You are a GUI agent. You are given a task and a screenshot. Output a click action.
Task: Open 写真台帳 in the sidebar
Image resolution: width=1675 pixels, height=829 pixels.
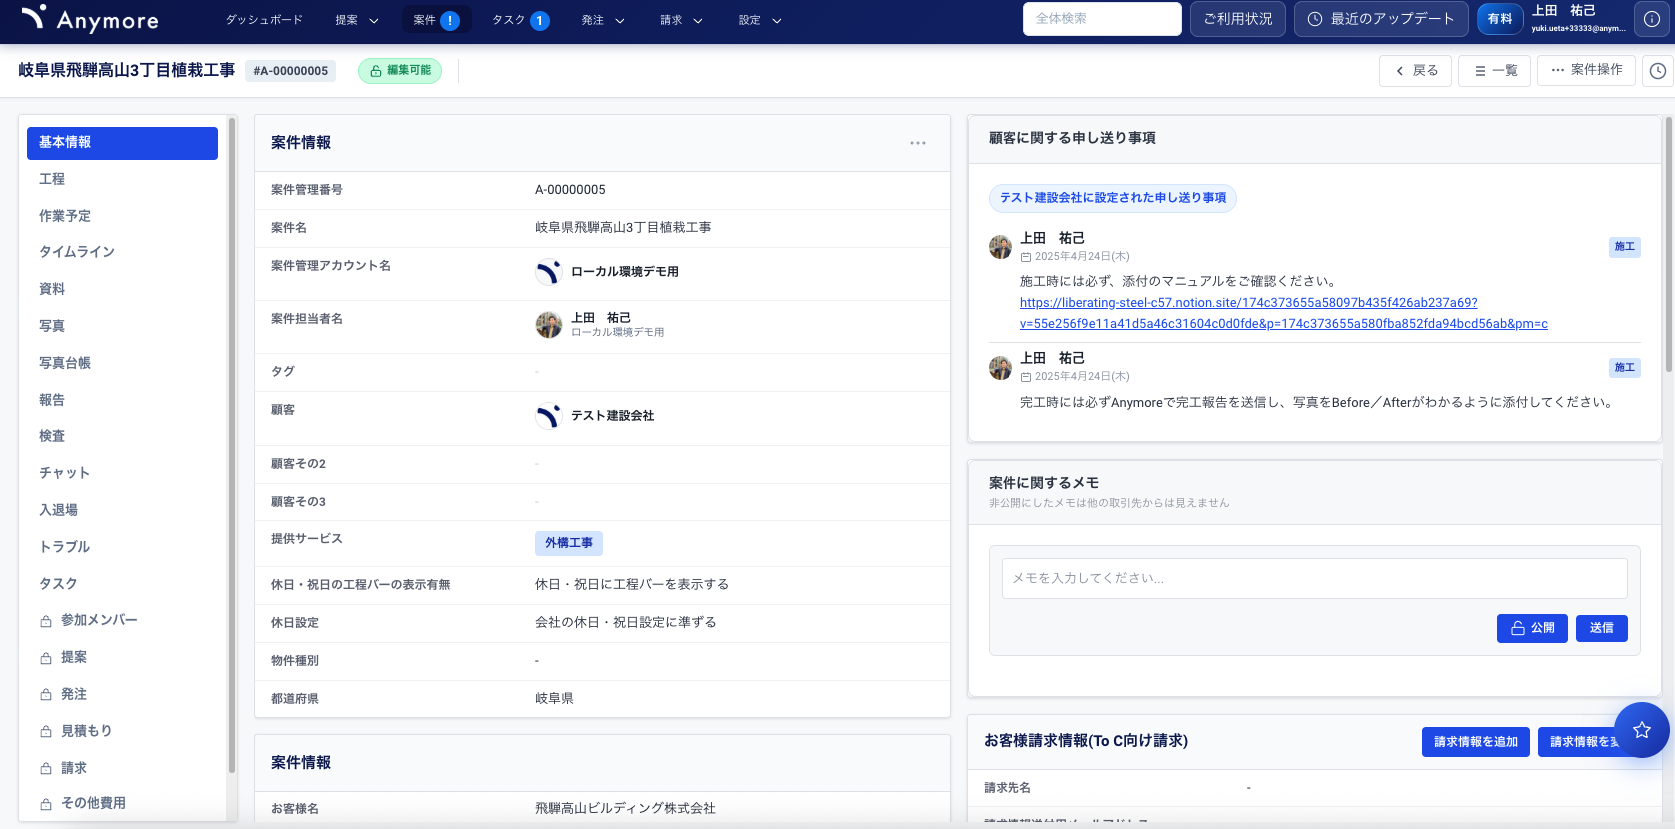(122, 363)
